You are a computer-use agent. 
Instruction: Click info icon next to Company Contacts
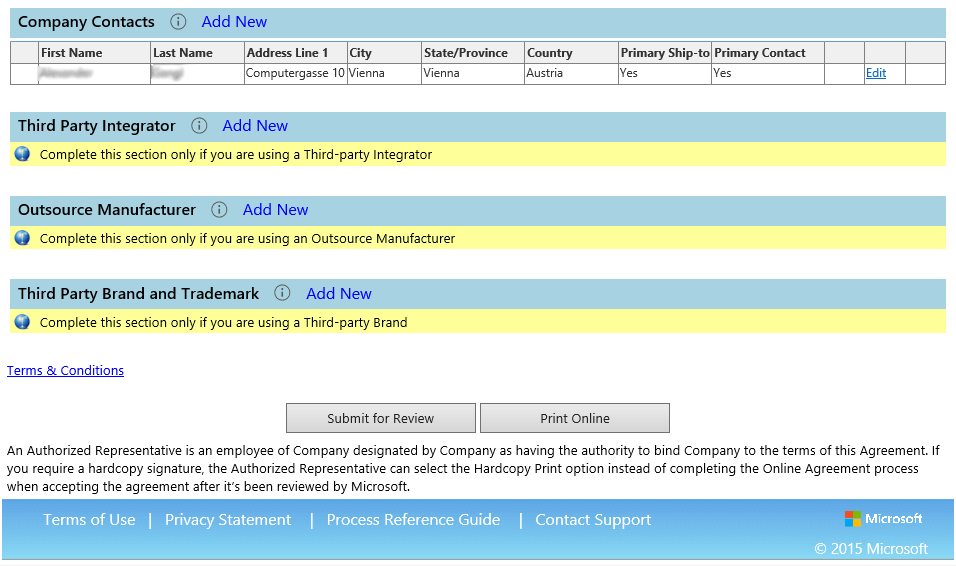click(x=178, y=22)
